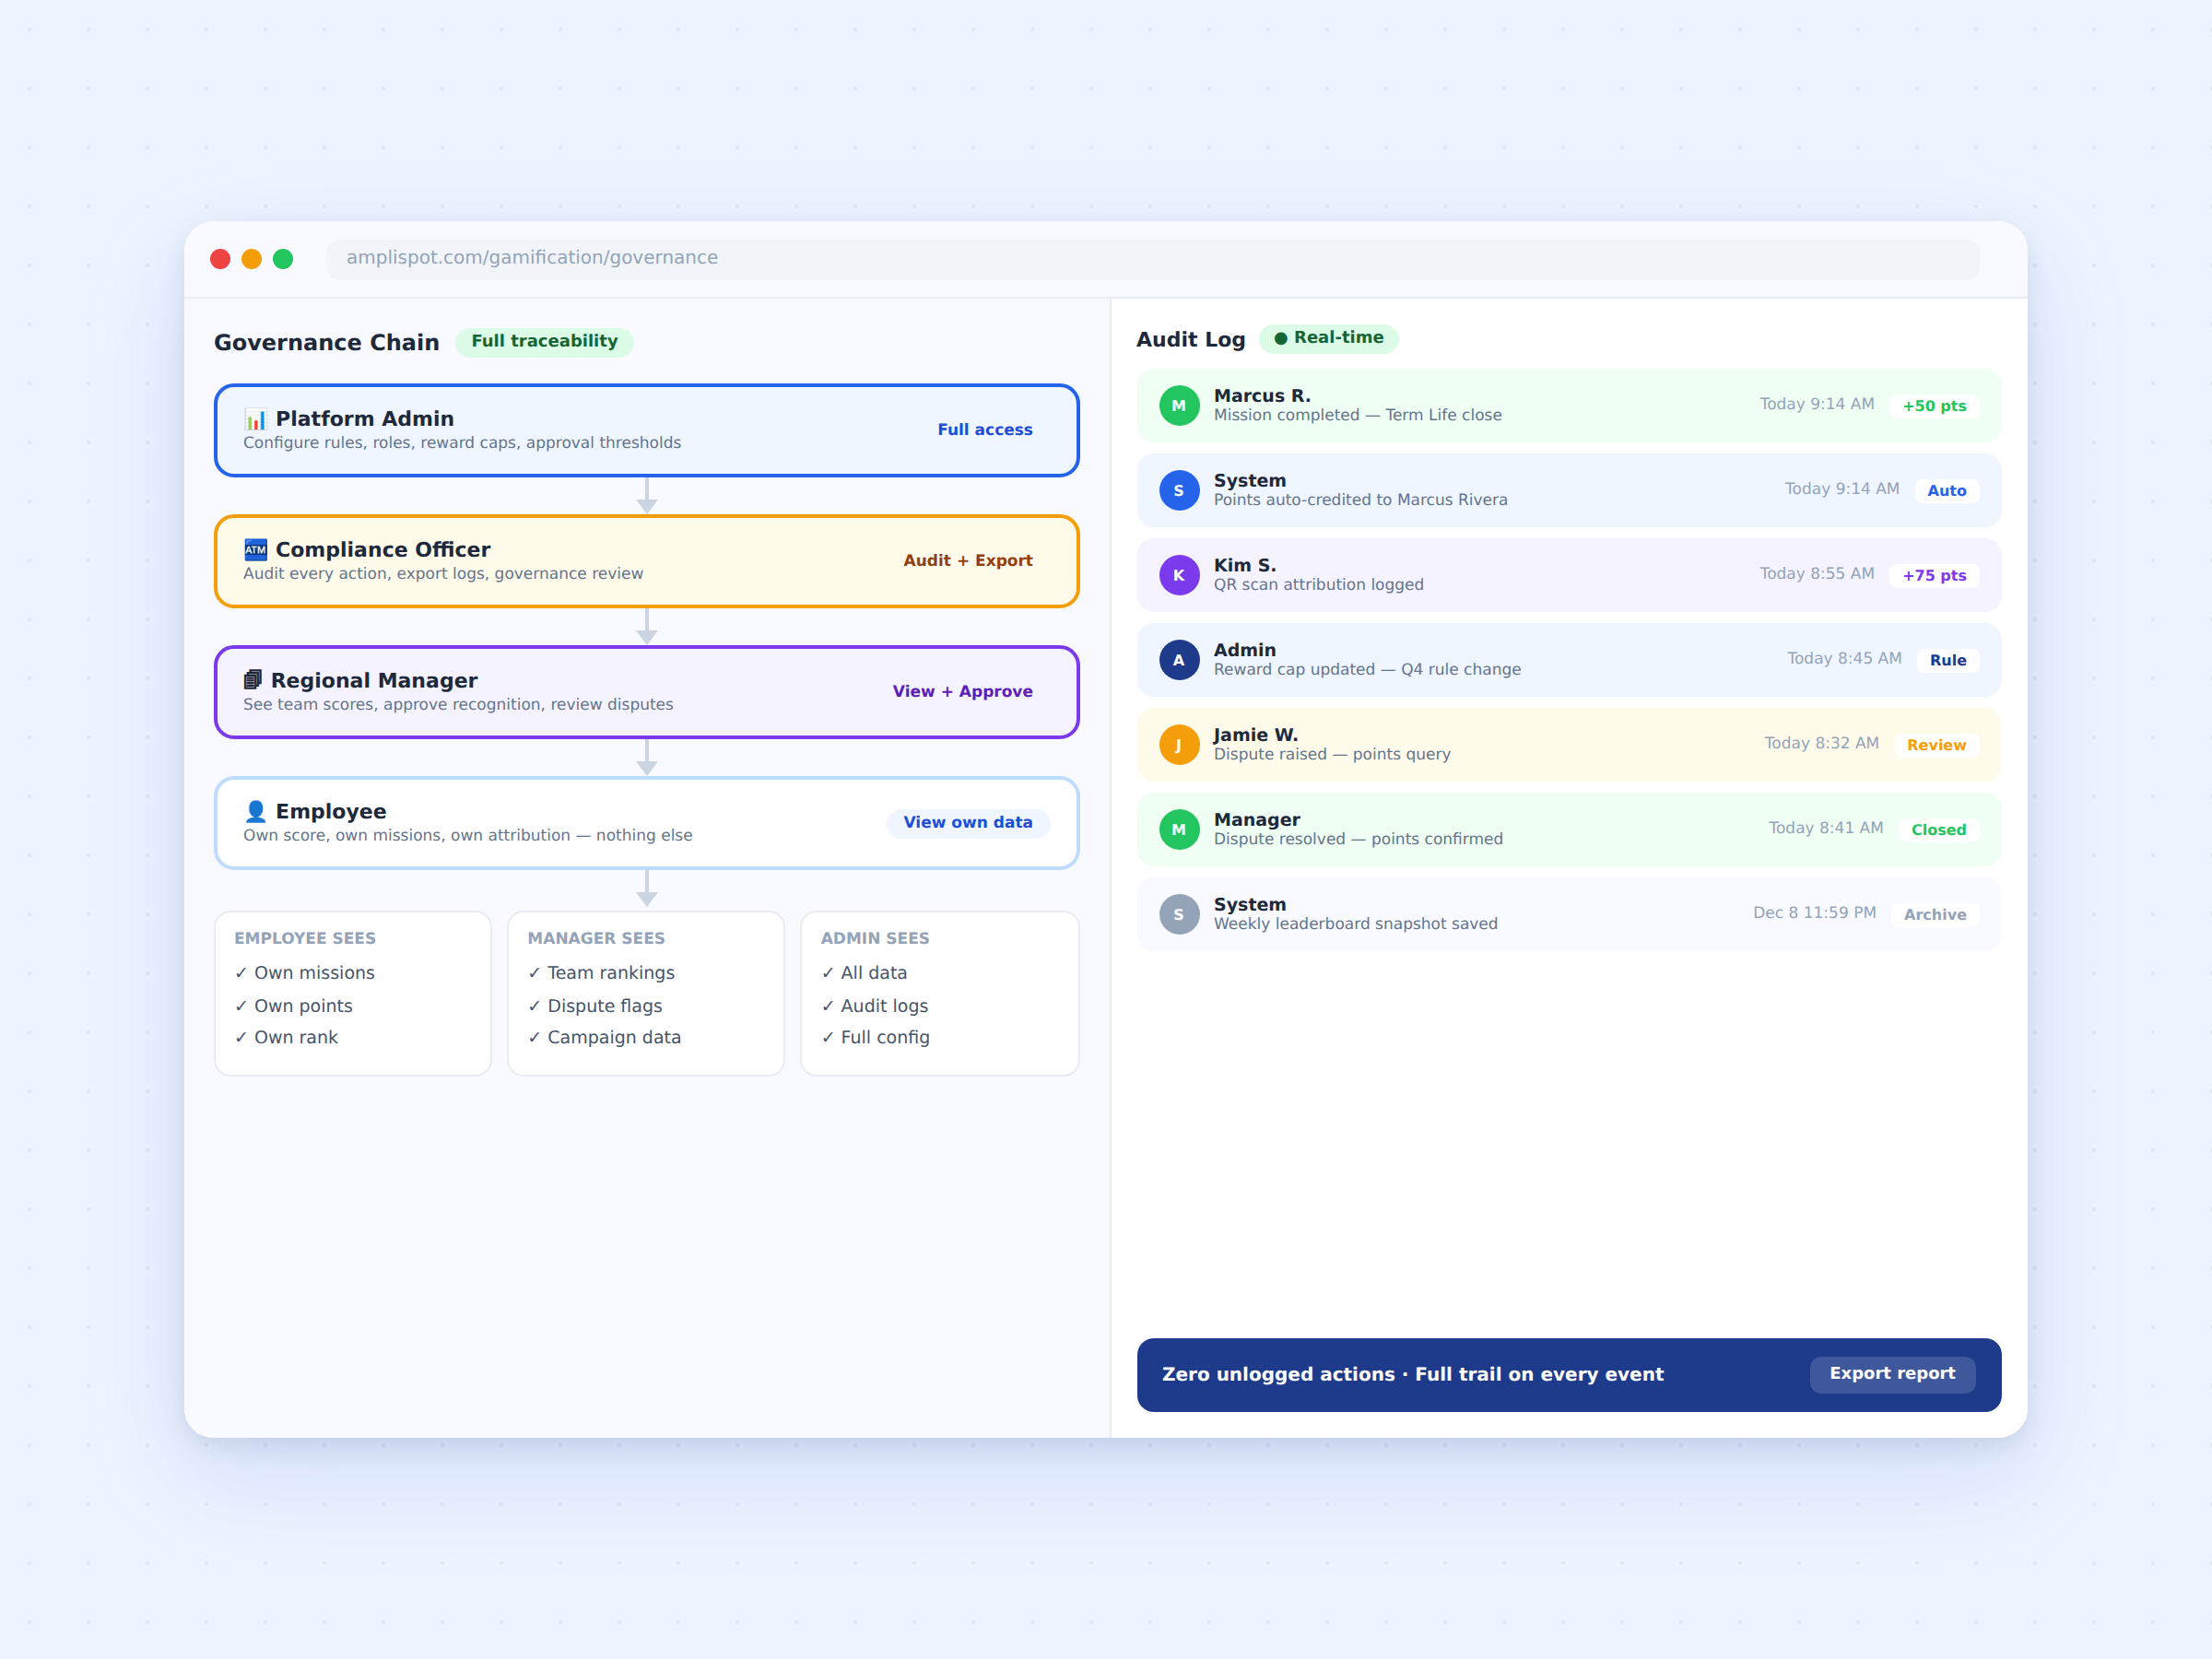The image size is (2212, 1659).
Task: Click Marcus R. green avatar
Action: [x=1179, y=406]
